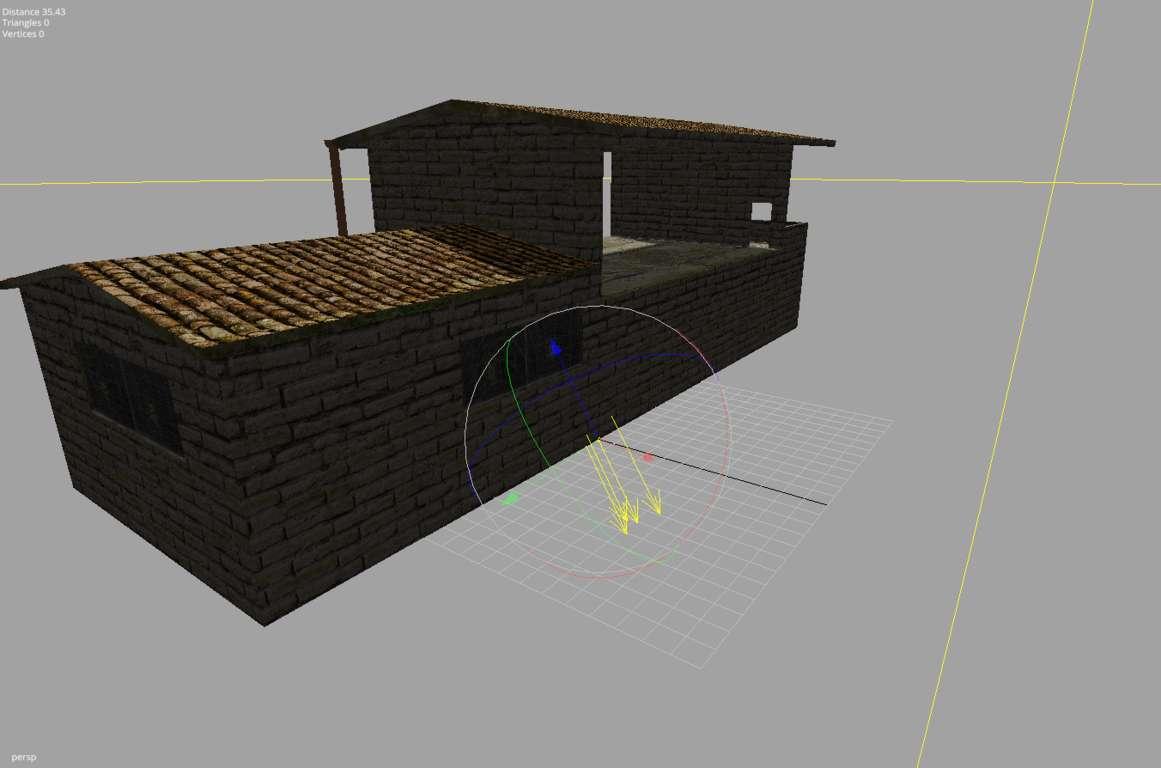Click the Vertices 0 statistic text

(x=22, y=34)
